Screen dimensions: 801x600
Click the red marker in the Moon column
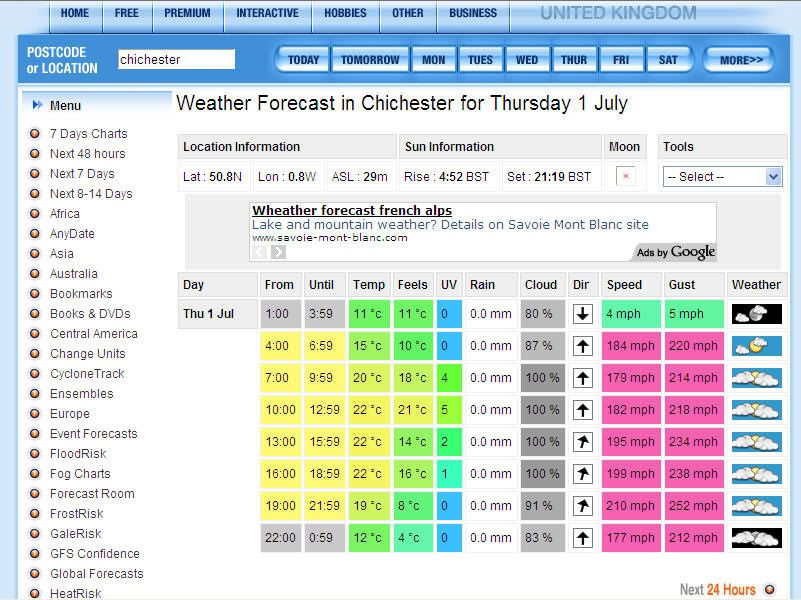coord(625,174)
